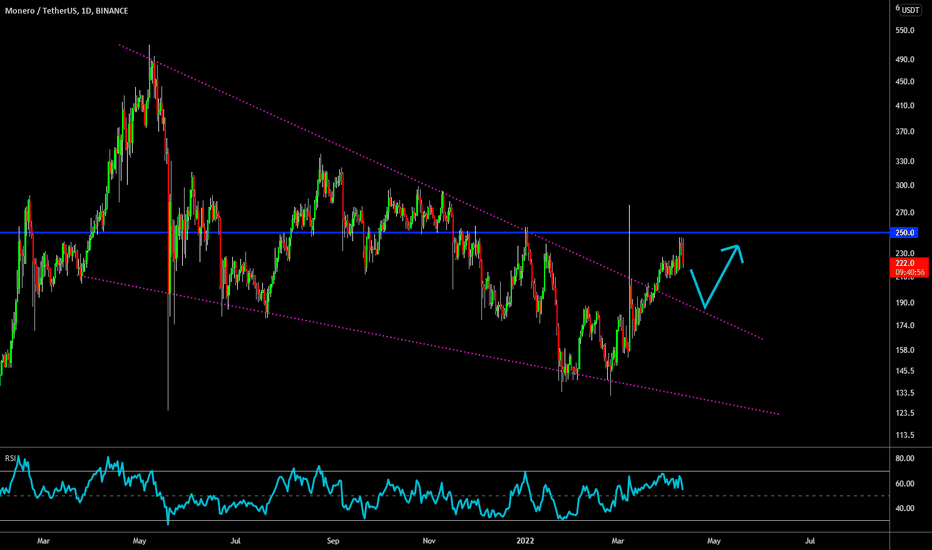Click the 230.0 price axis label

click(x=905, y=253)
